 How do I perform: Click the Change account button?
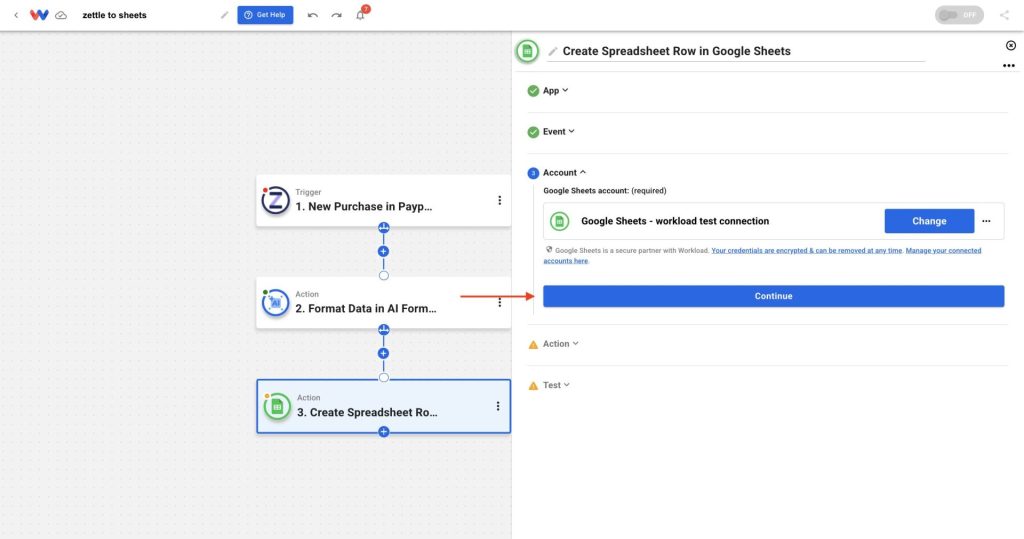point(929,221)
